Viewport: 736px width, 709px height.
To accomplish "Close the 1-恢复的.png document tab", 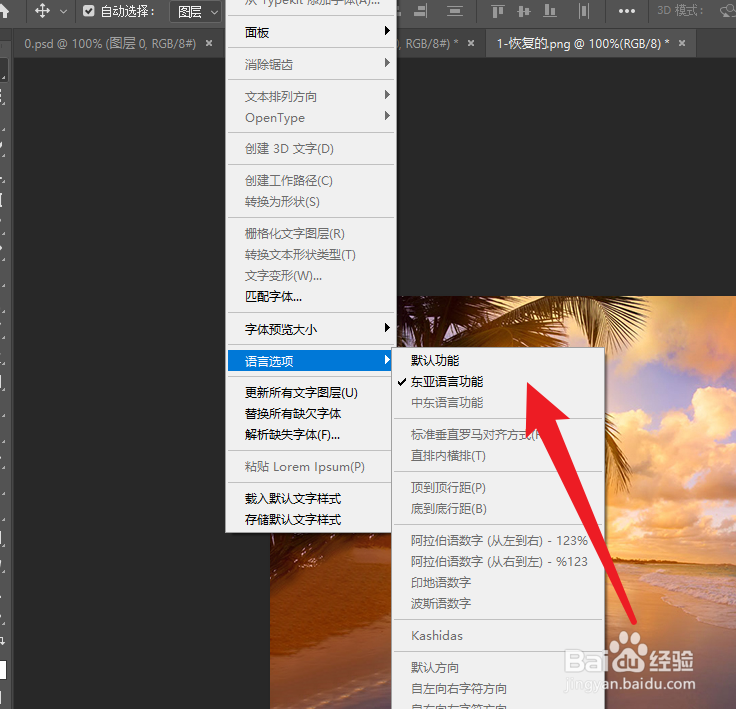I will point(682,43).
